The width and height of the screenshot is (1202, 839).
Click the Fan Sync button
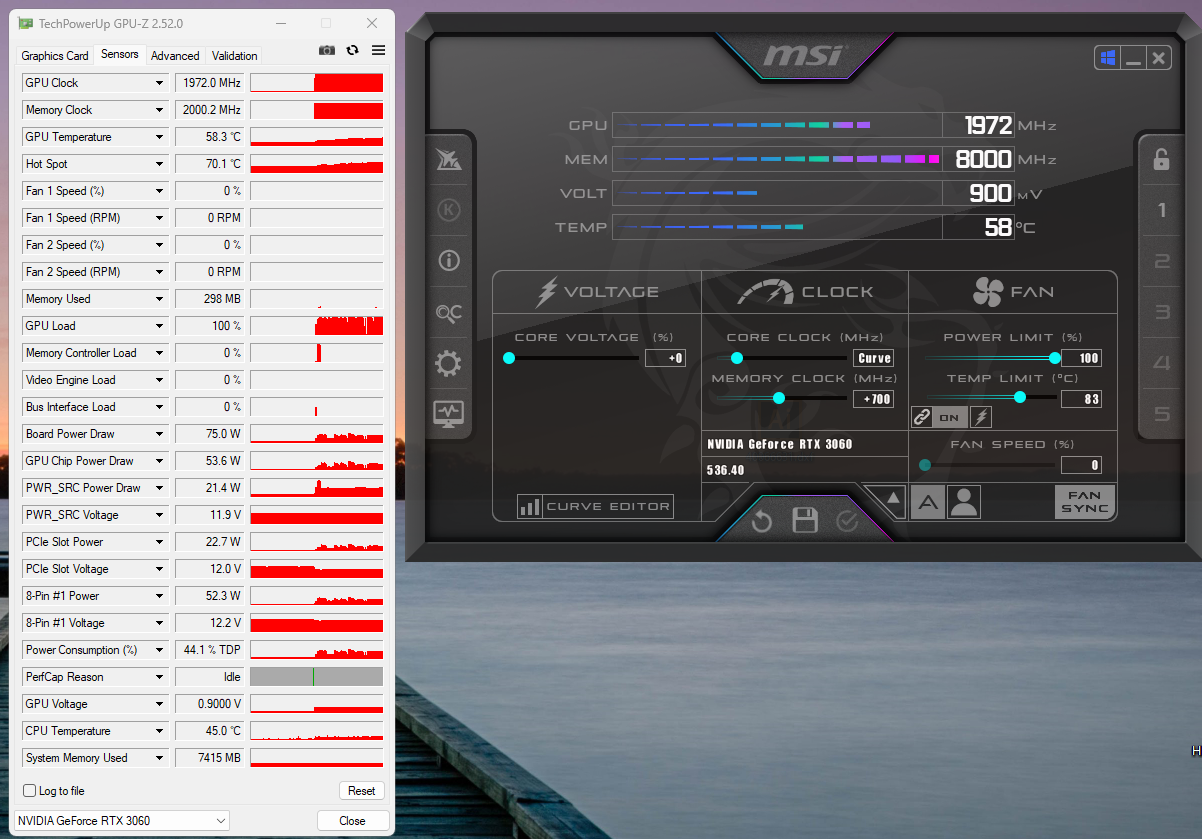pos(1084,501)
